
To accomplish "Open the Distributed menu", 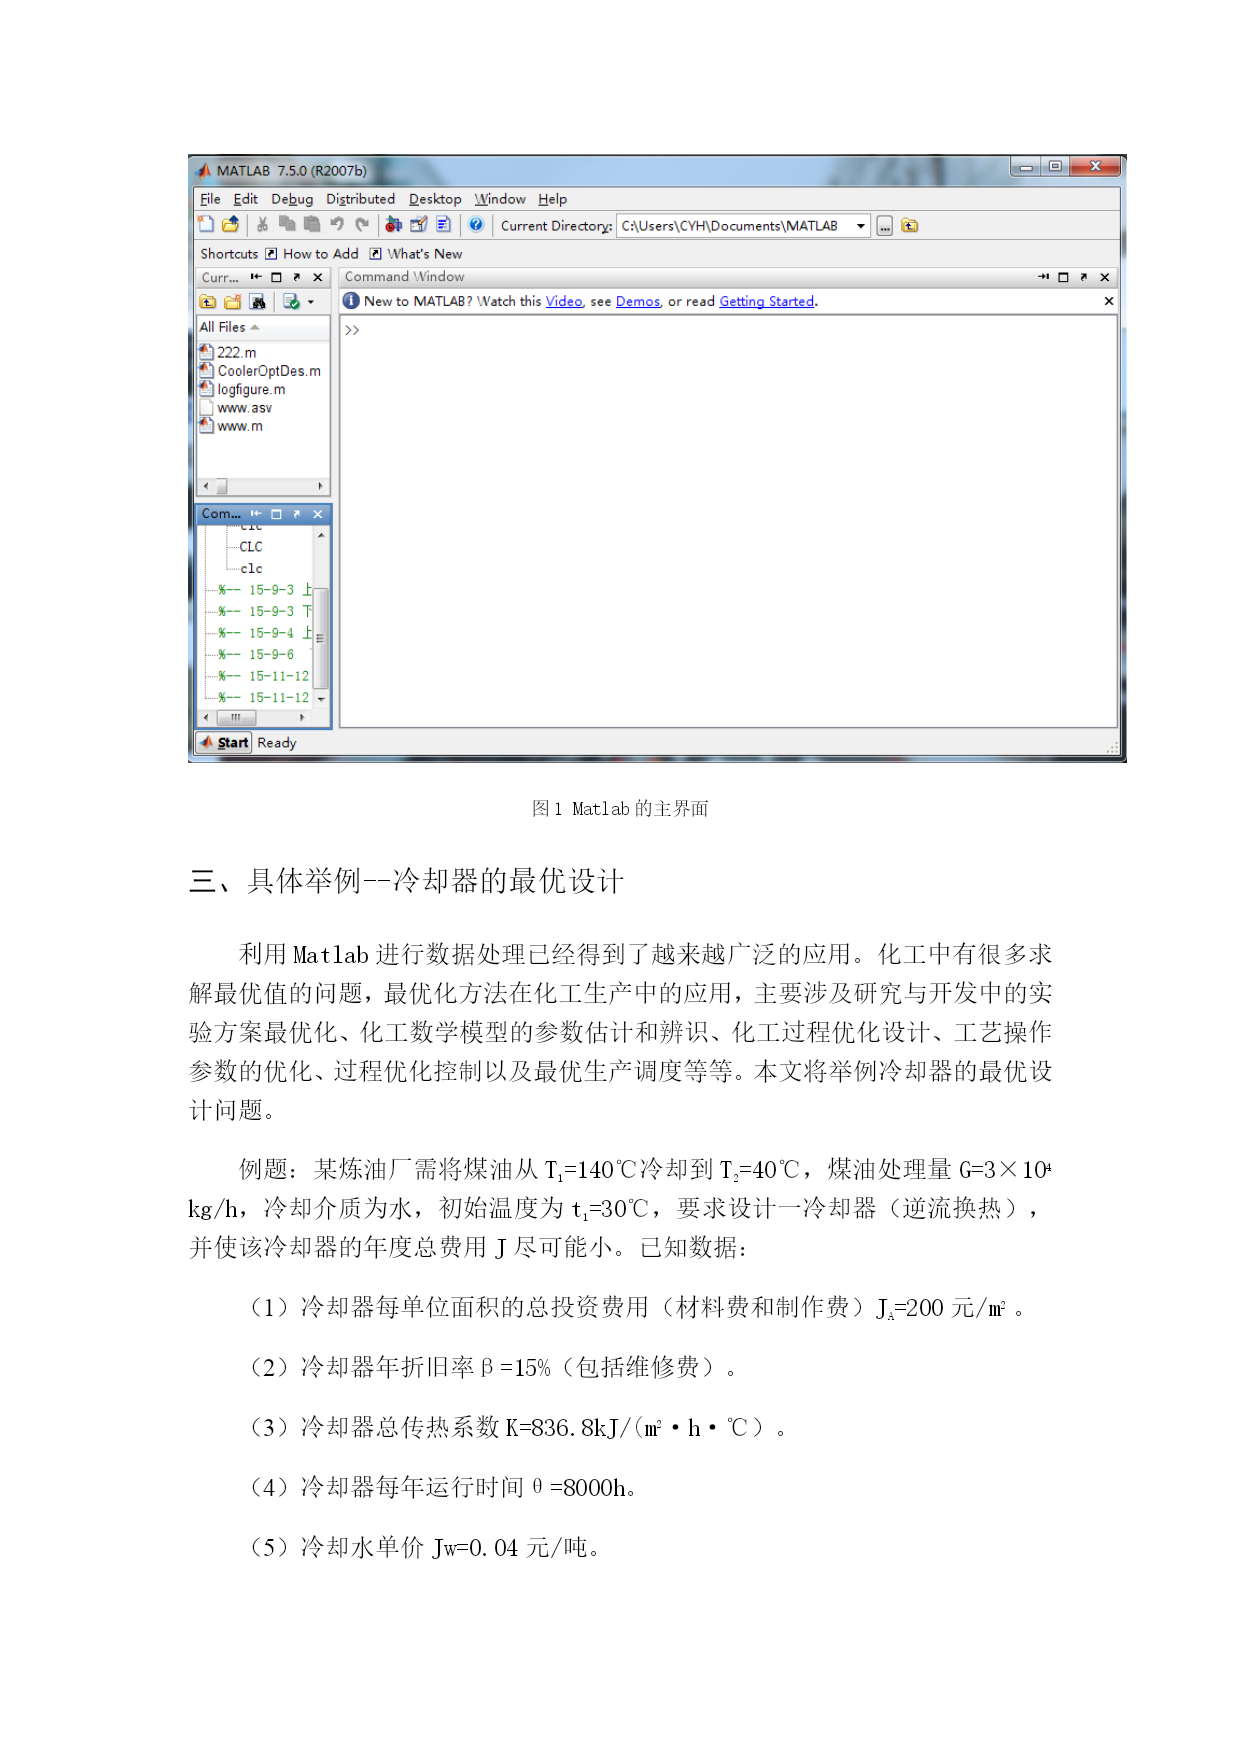I will (360, 199).
